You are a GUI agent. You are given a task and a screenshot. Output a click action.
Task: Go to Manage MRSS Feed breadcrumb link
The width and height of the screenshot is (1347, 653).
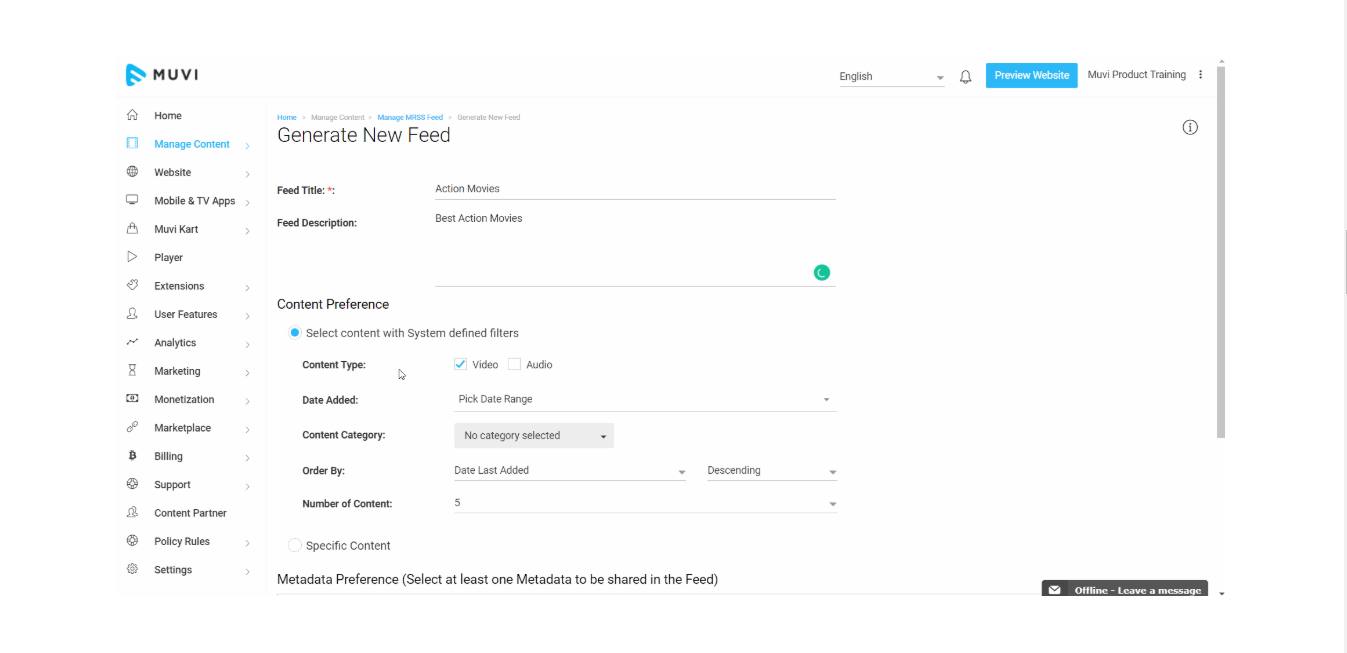pyautogui.click(x=410, y=118)
